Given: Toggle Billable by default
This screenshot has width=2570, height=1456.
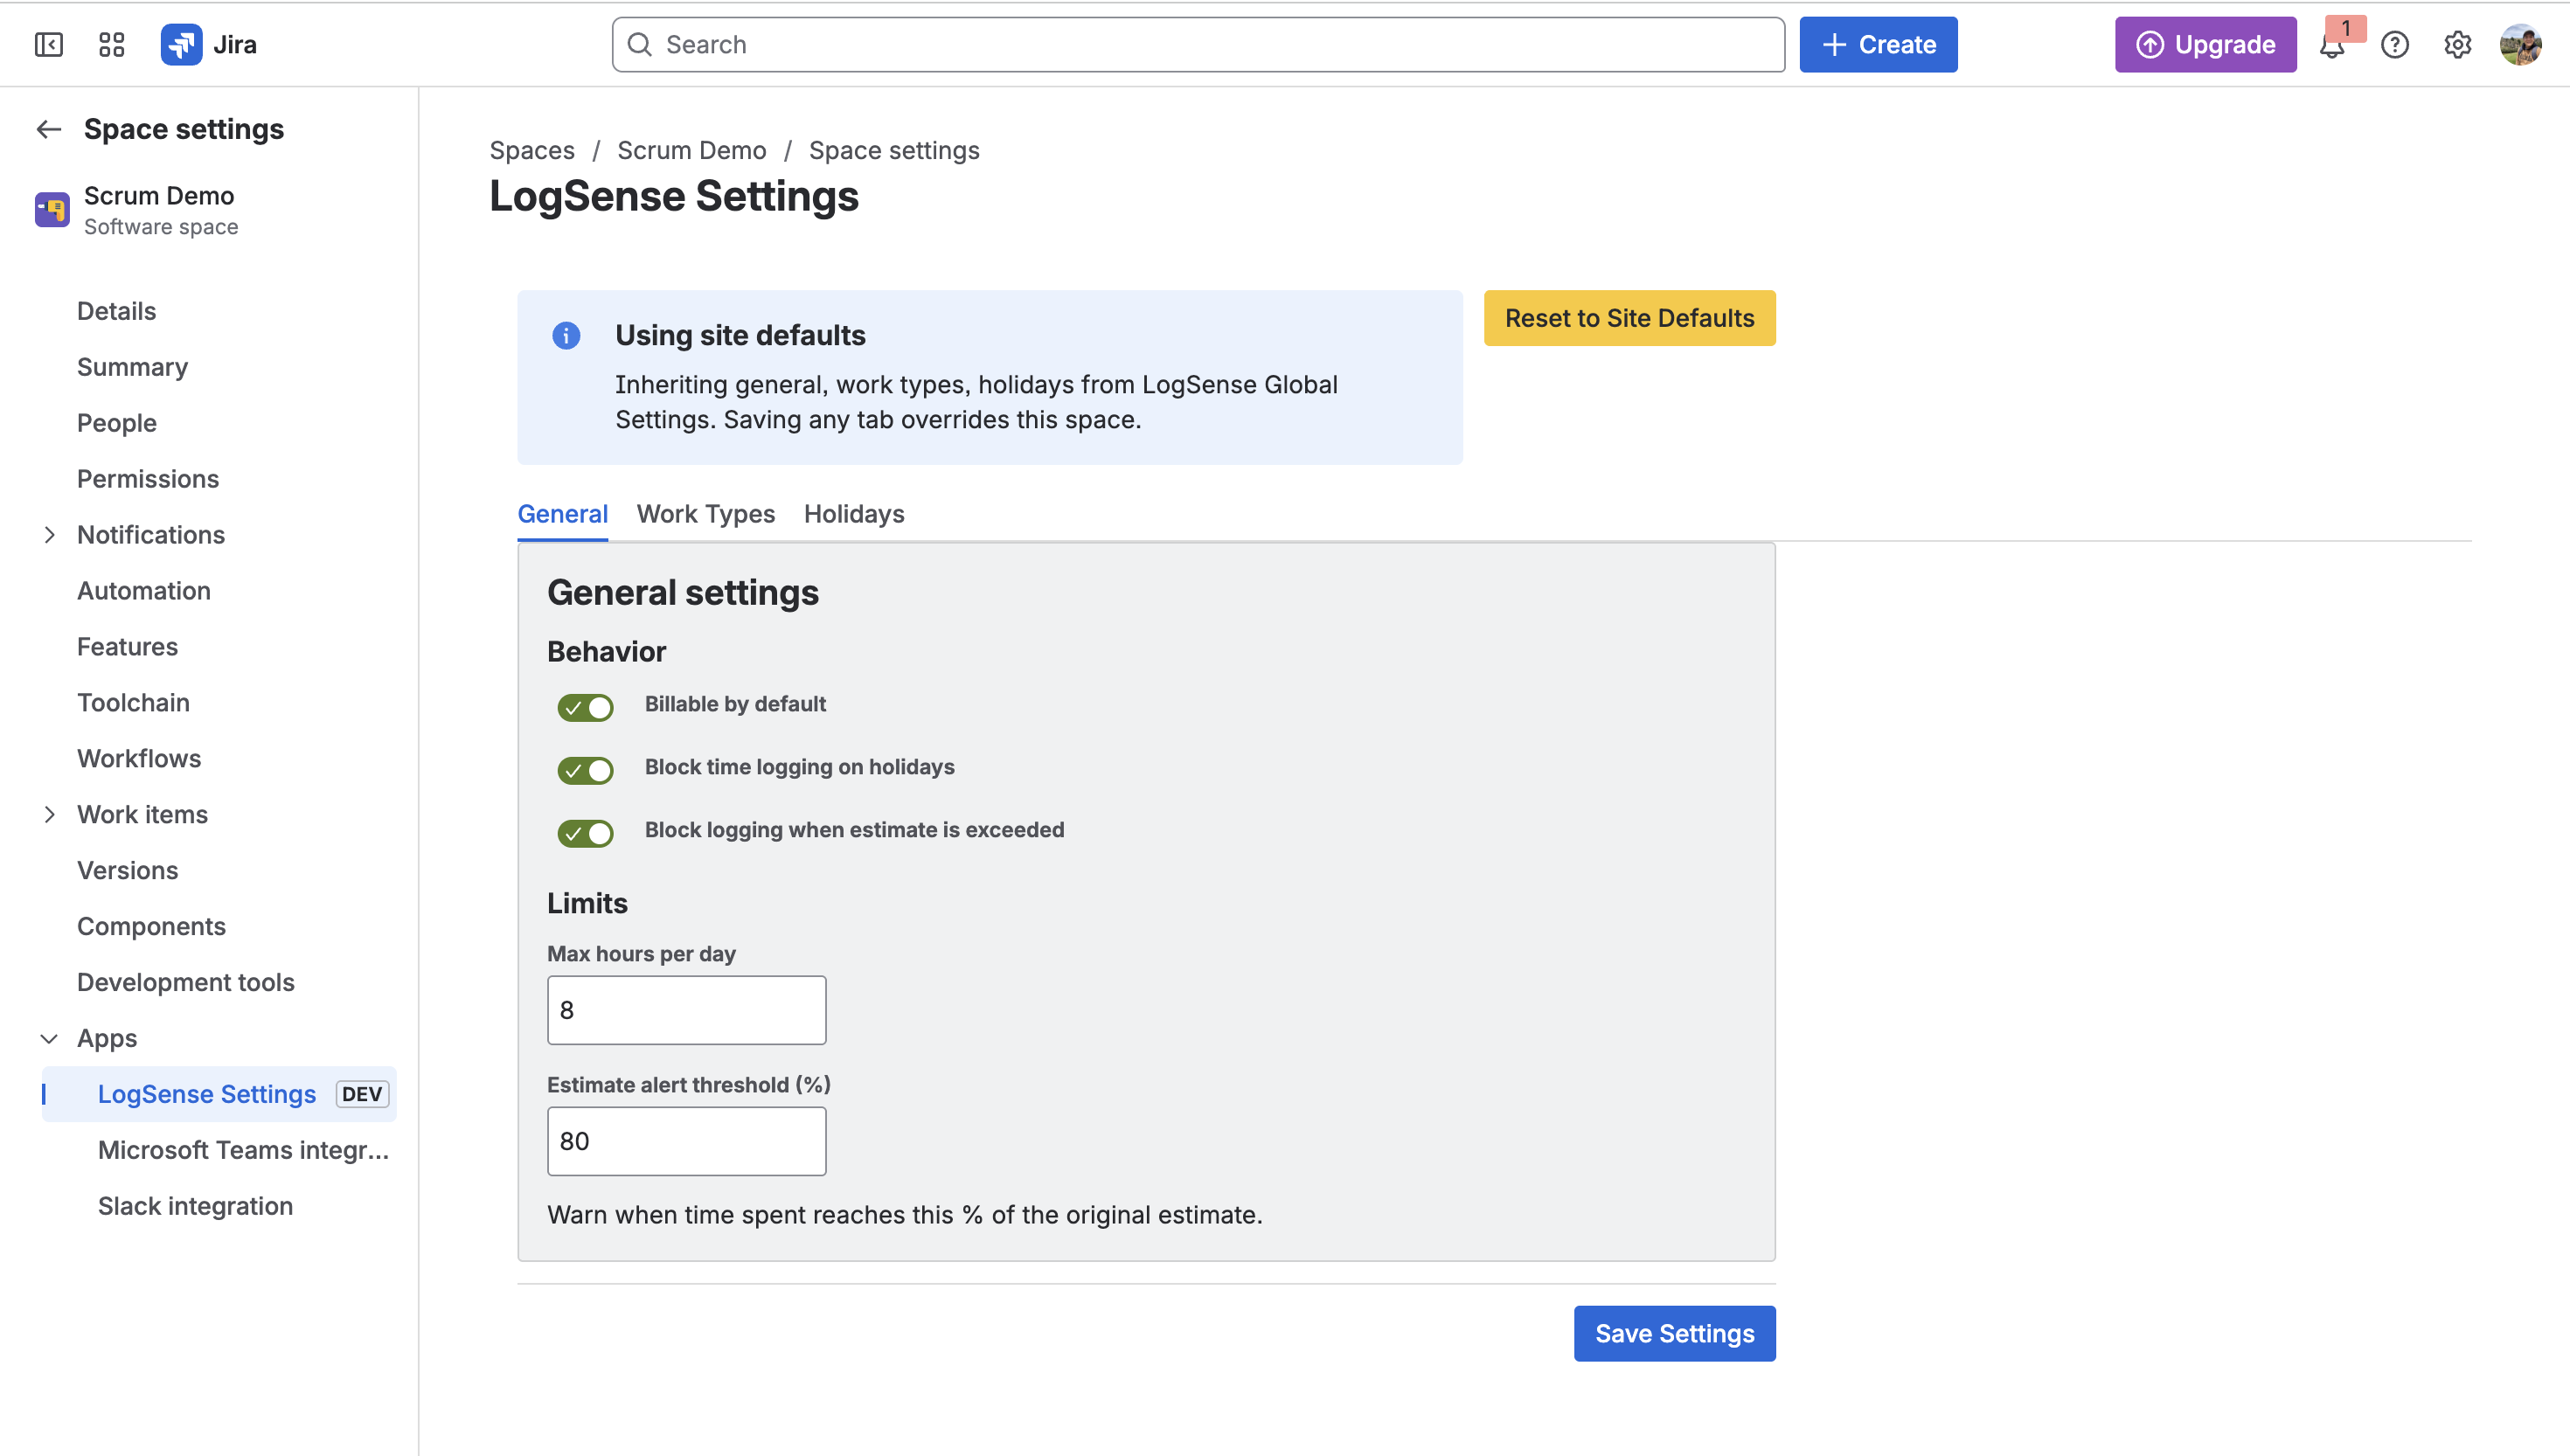Looking at the screenshot, I should [585, 707].
